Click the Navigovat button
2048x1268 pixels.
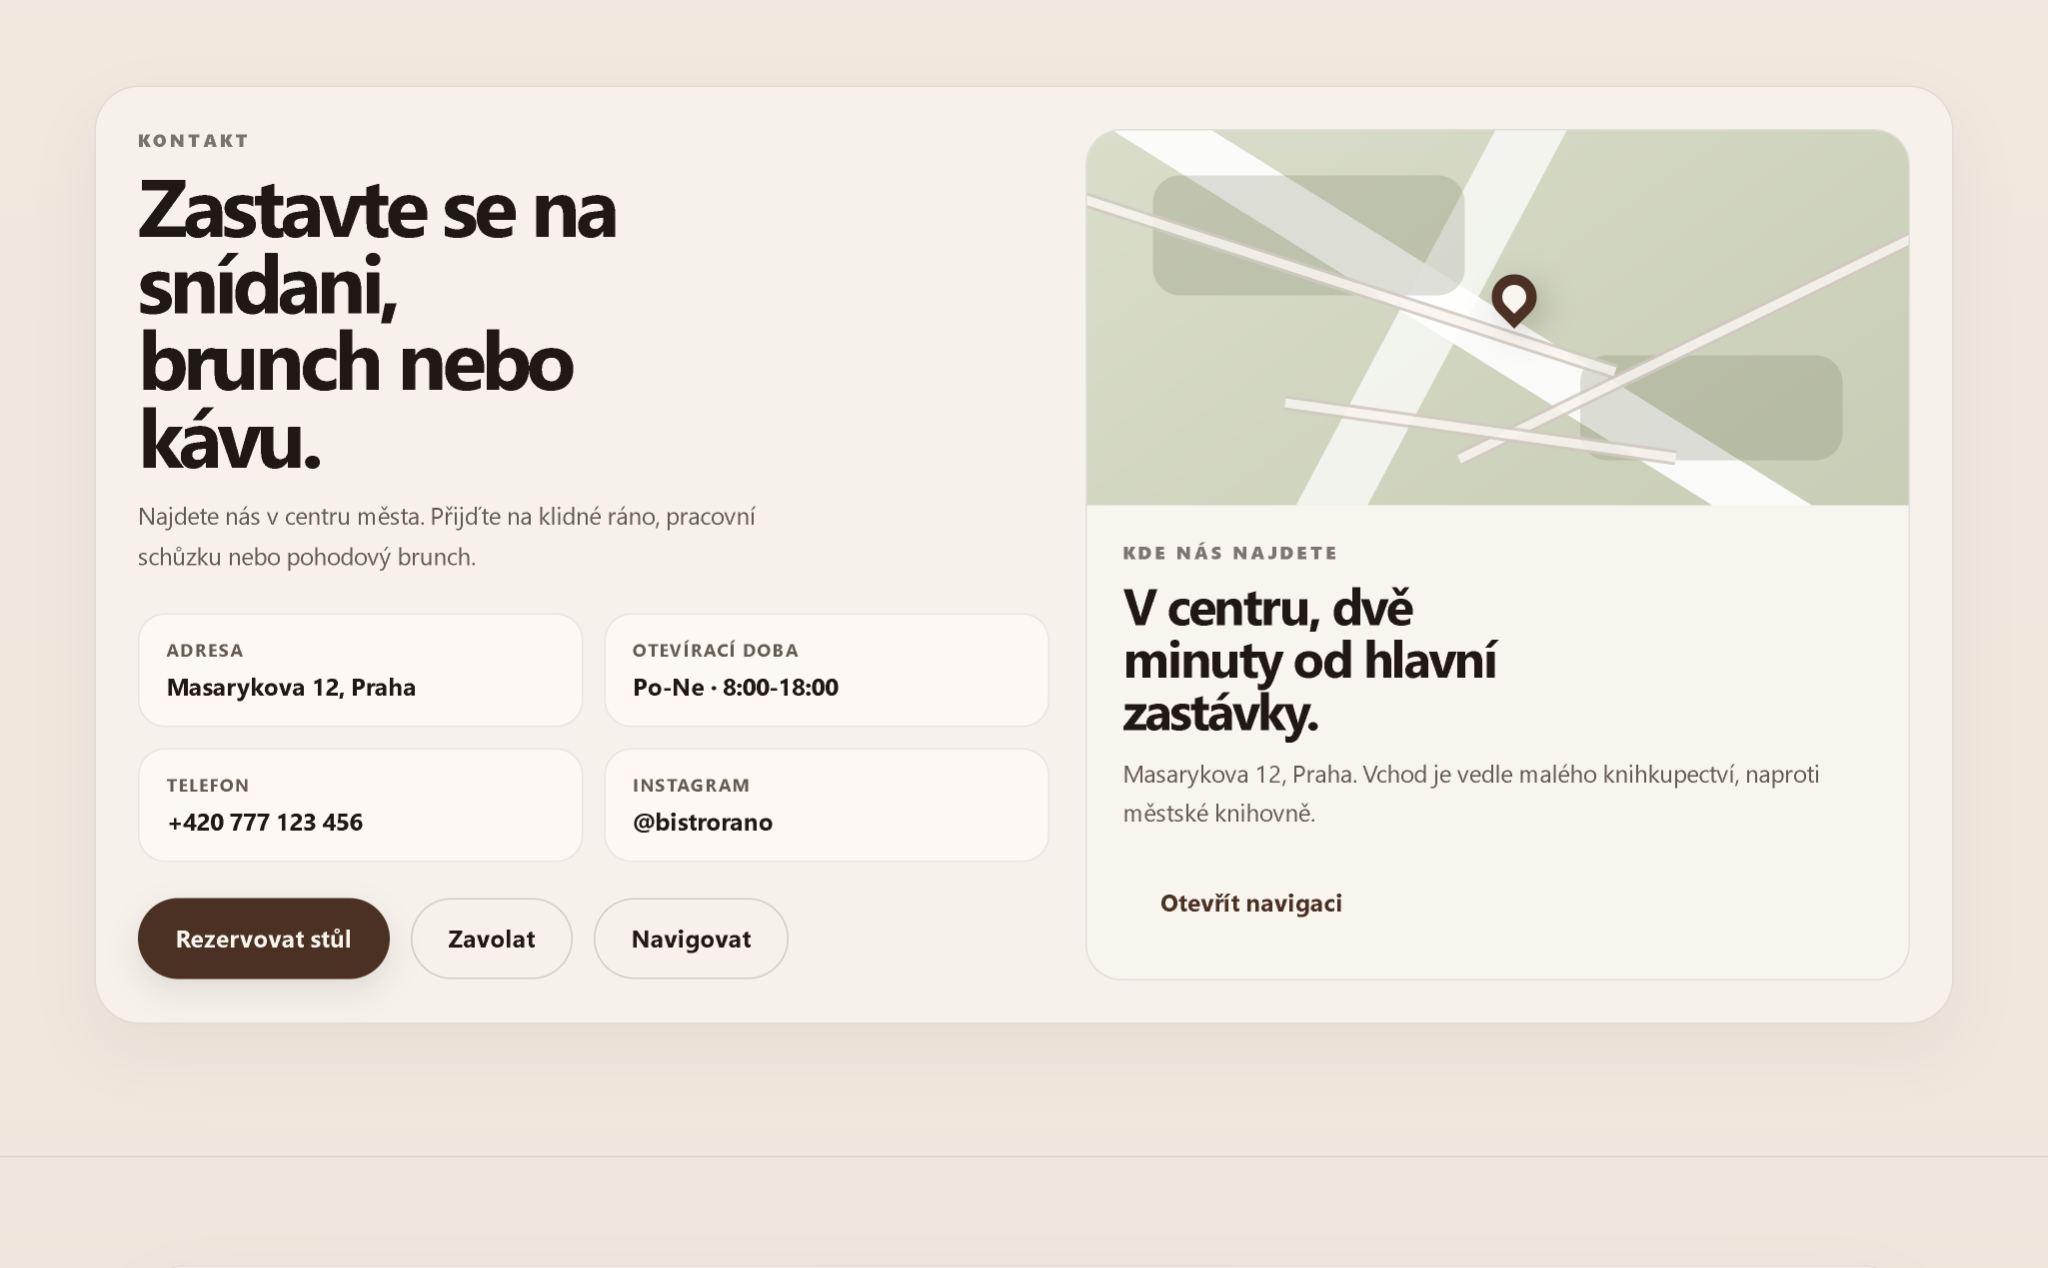pos(691,938)
